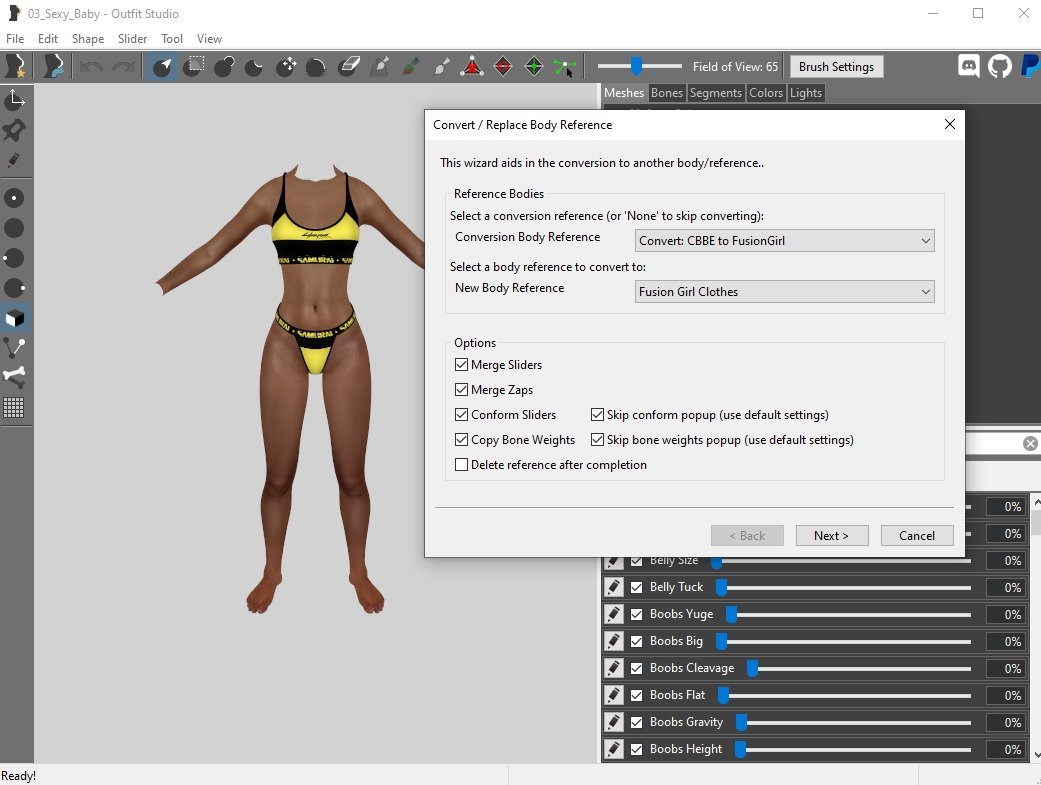Uncheck the Merge Sliders option
The image size is (1041, 785).
tap(461, 365)
